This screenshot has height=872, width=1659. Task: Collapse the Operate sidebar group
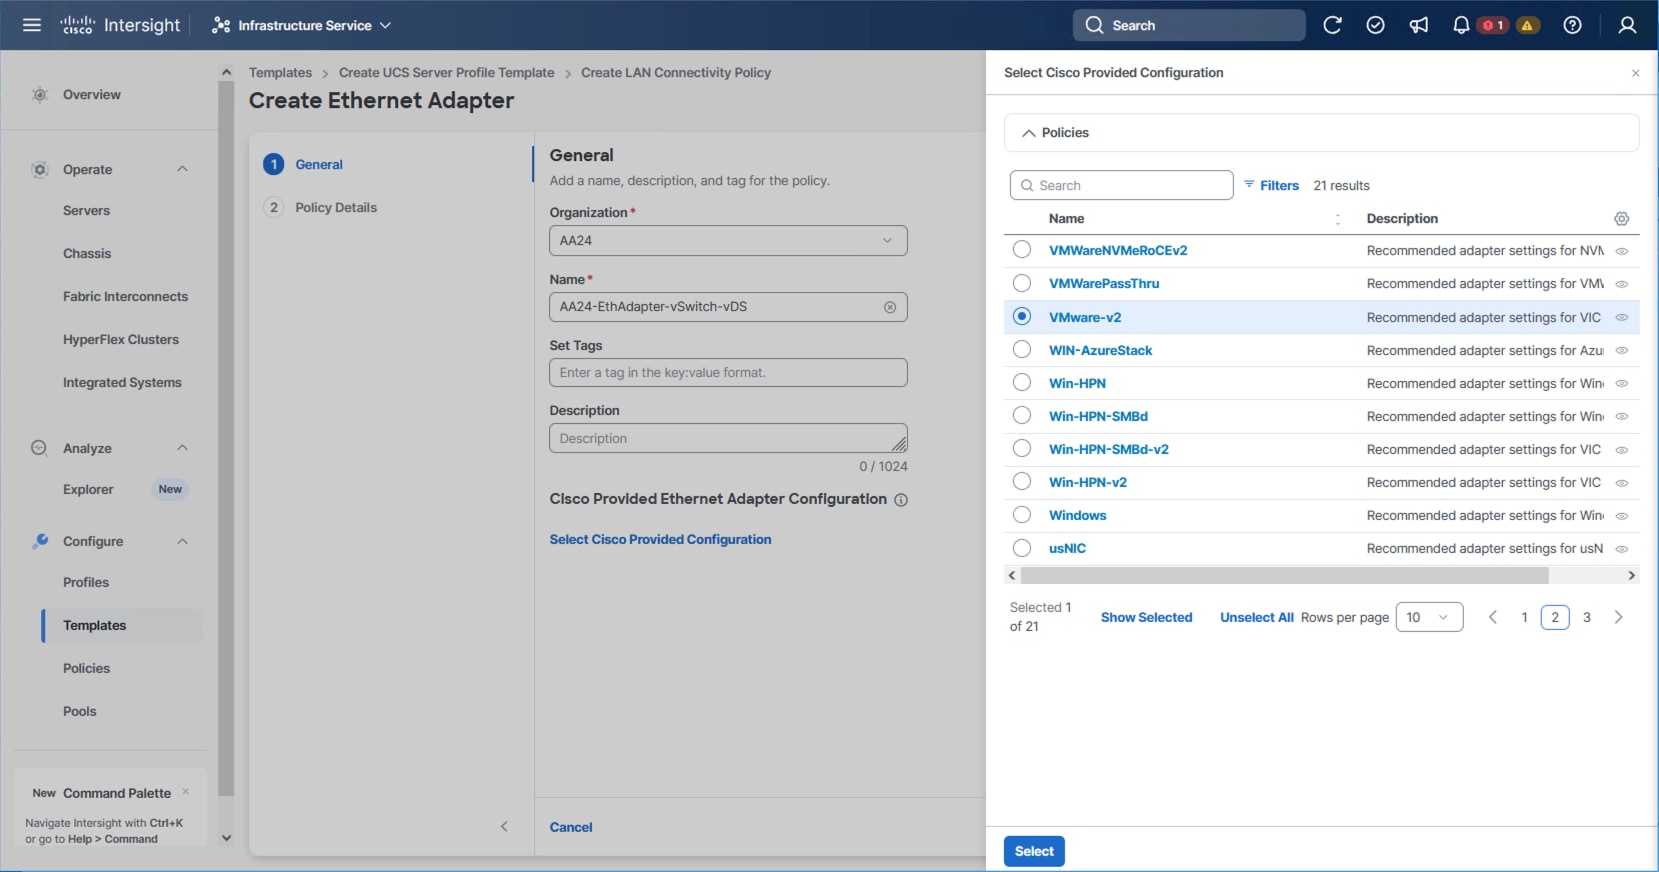click(182, 169)
